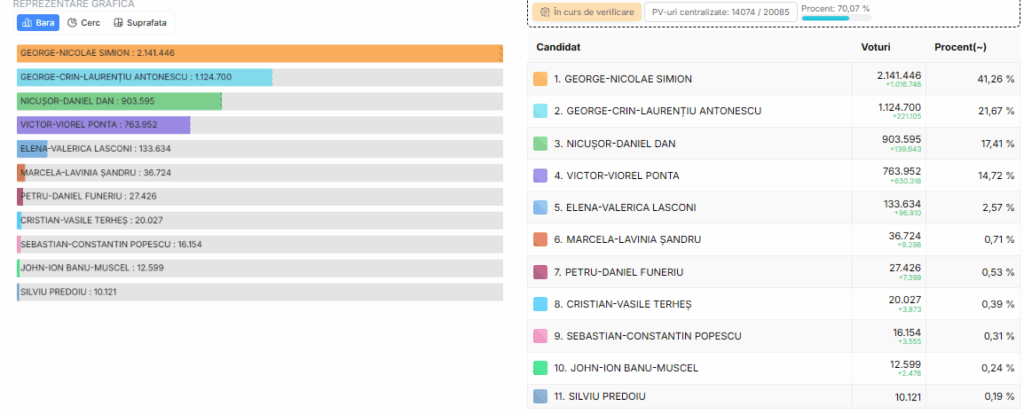
Task: Click the În curs de verificare badge
Action: pyautogui.click(x=586, y=12)
